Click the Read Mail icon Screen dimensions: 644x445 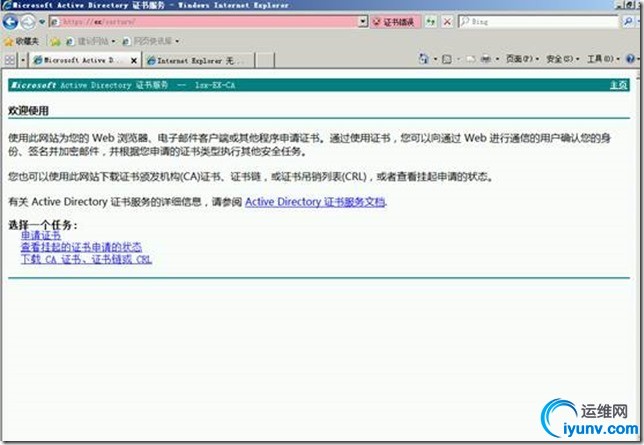471,59
